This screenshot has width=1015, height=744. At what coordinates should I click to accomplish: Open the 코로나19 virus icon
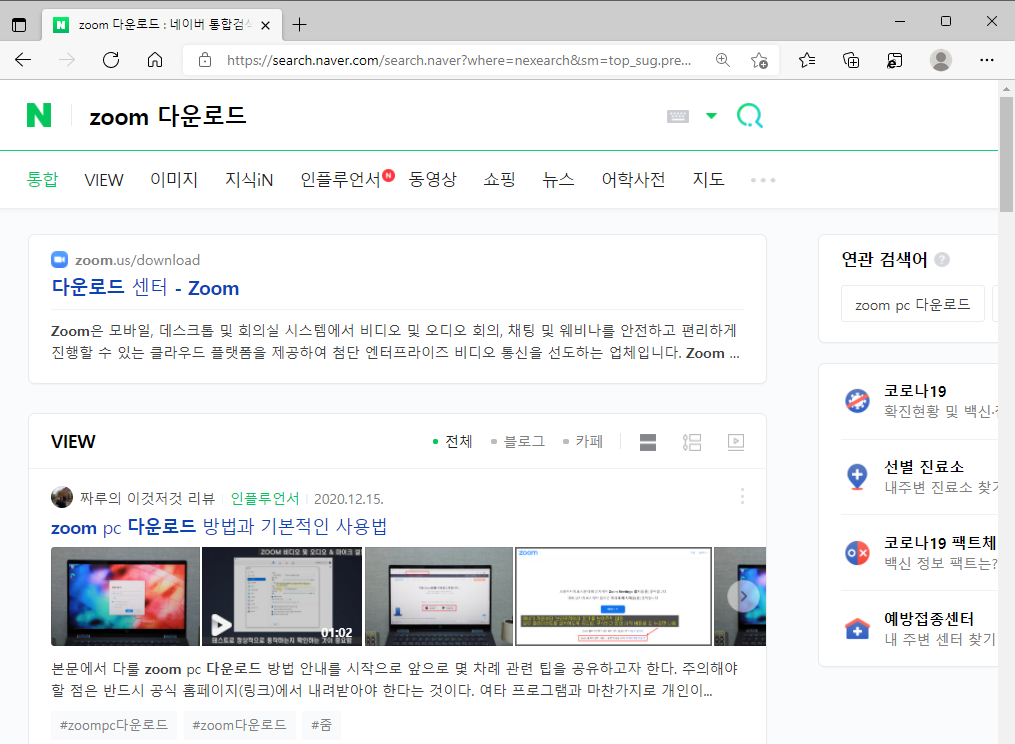point(857,401)
